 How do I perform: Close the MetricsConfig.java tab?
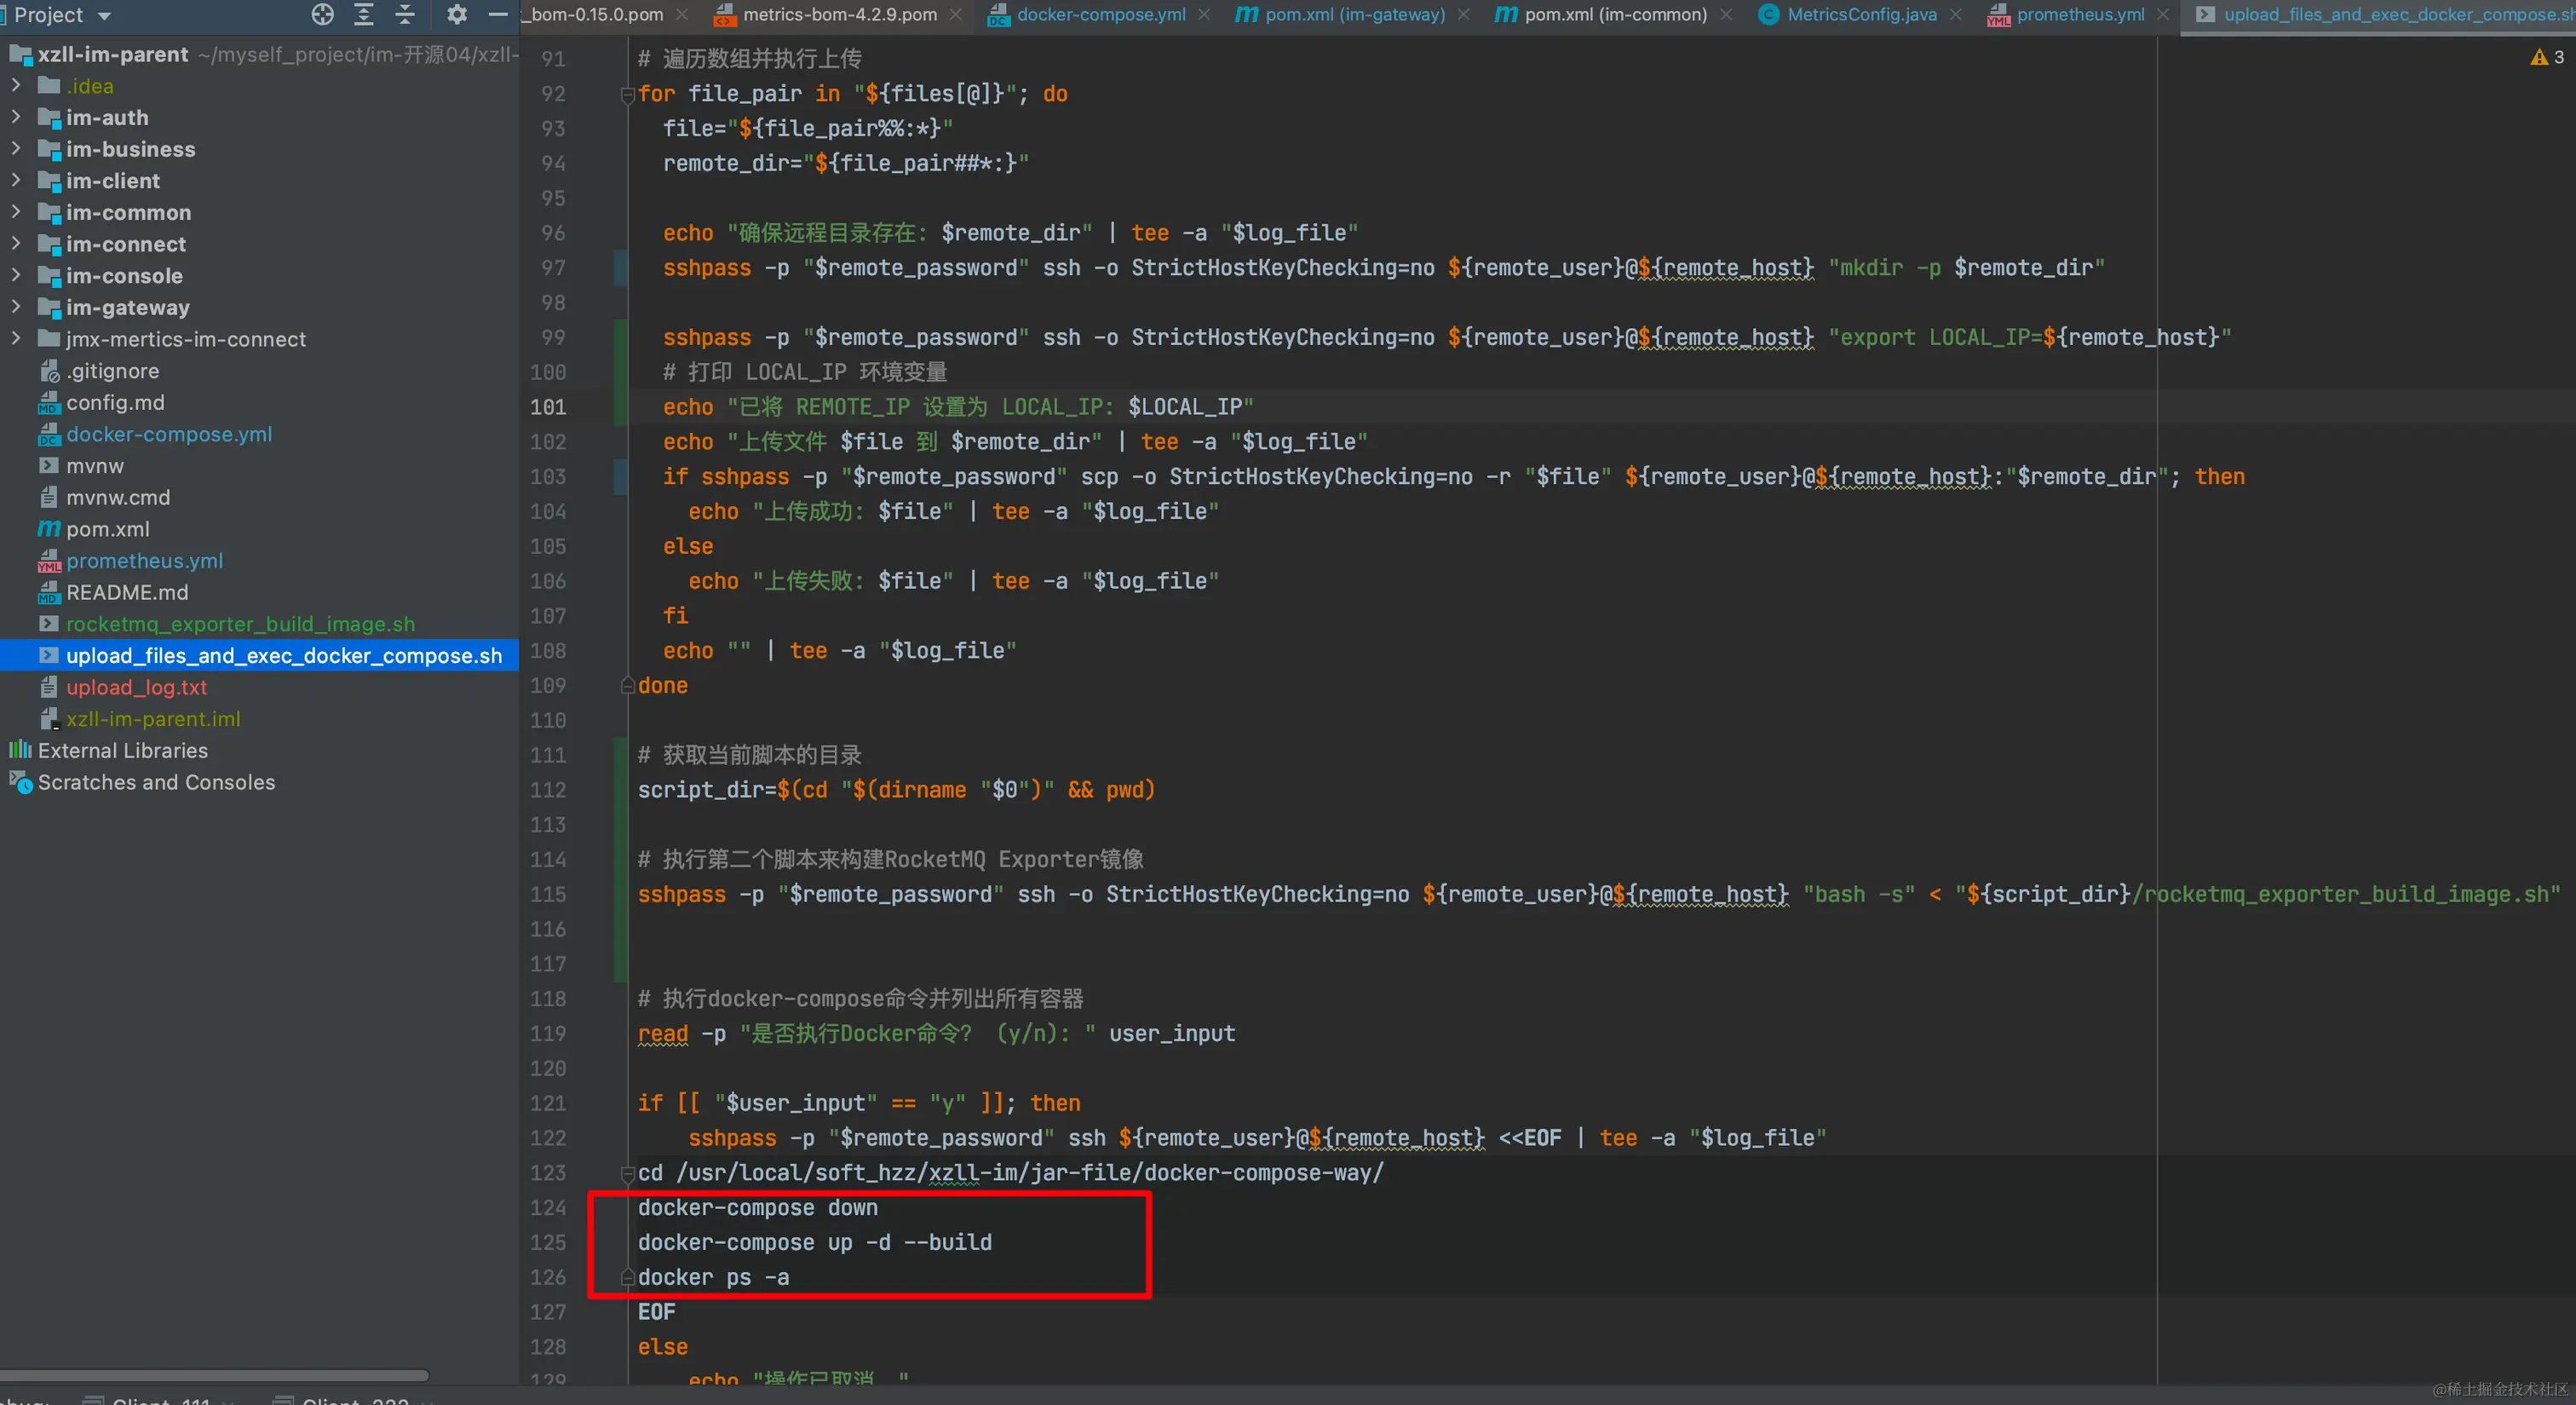tap(1956, 14)
